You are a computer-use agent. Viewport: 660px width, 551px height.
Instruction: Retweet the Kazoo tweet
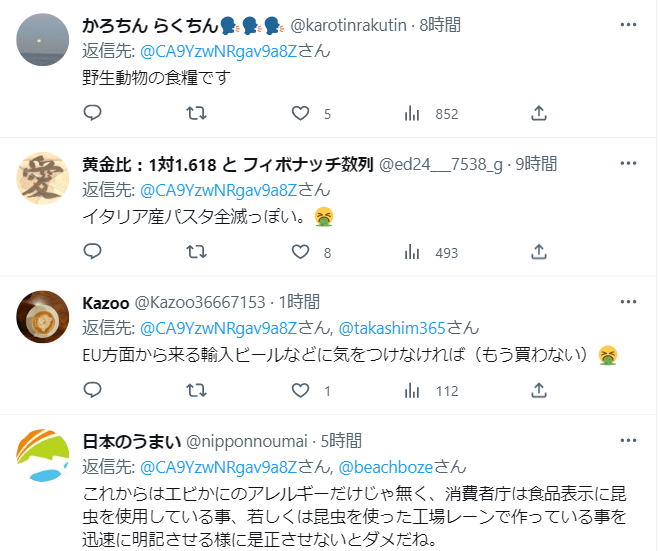196,391
